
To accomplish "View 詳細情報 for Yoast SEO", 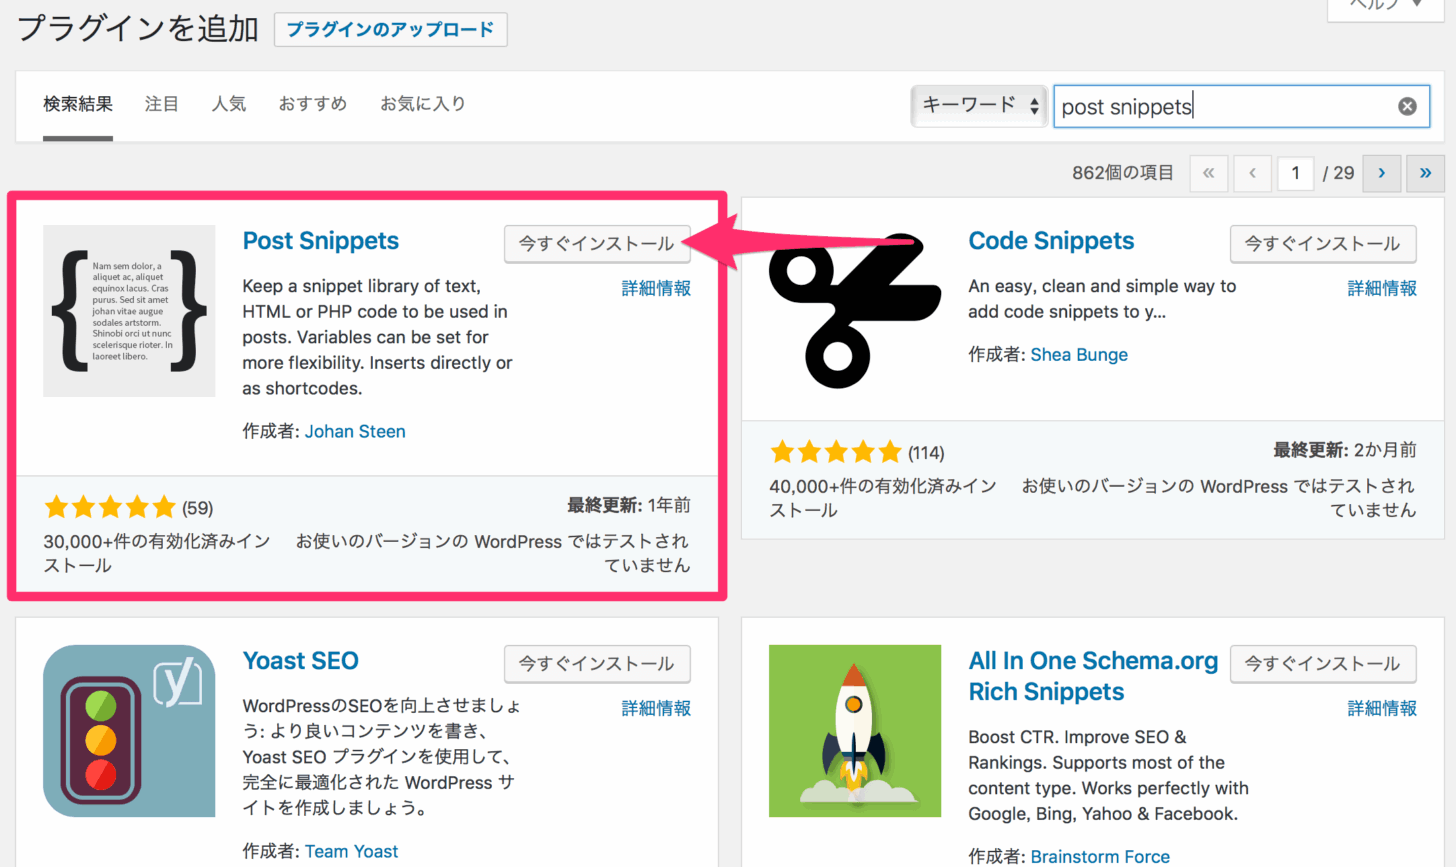I will click(x=656, y=708).
